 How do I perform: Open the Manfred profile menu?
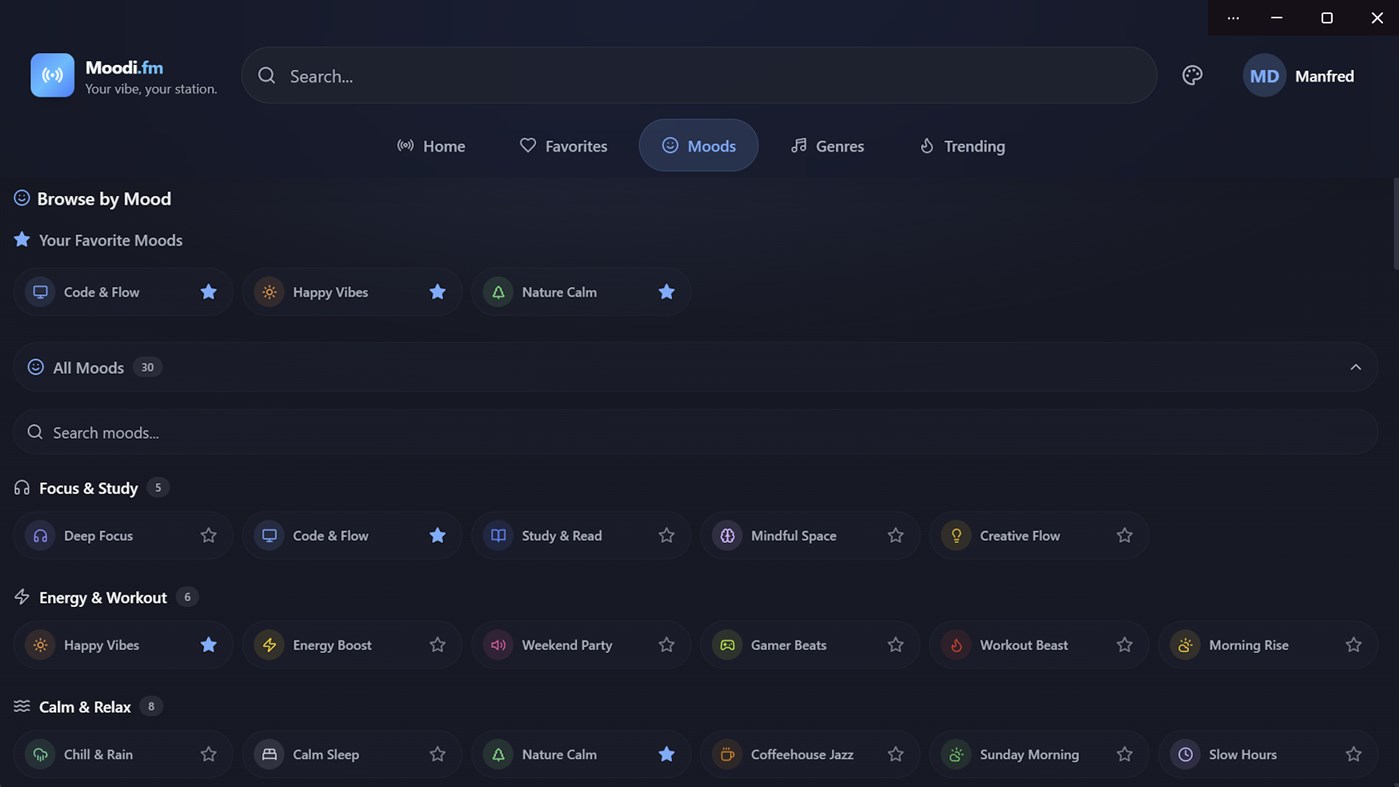pos(1299,76)
